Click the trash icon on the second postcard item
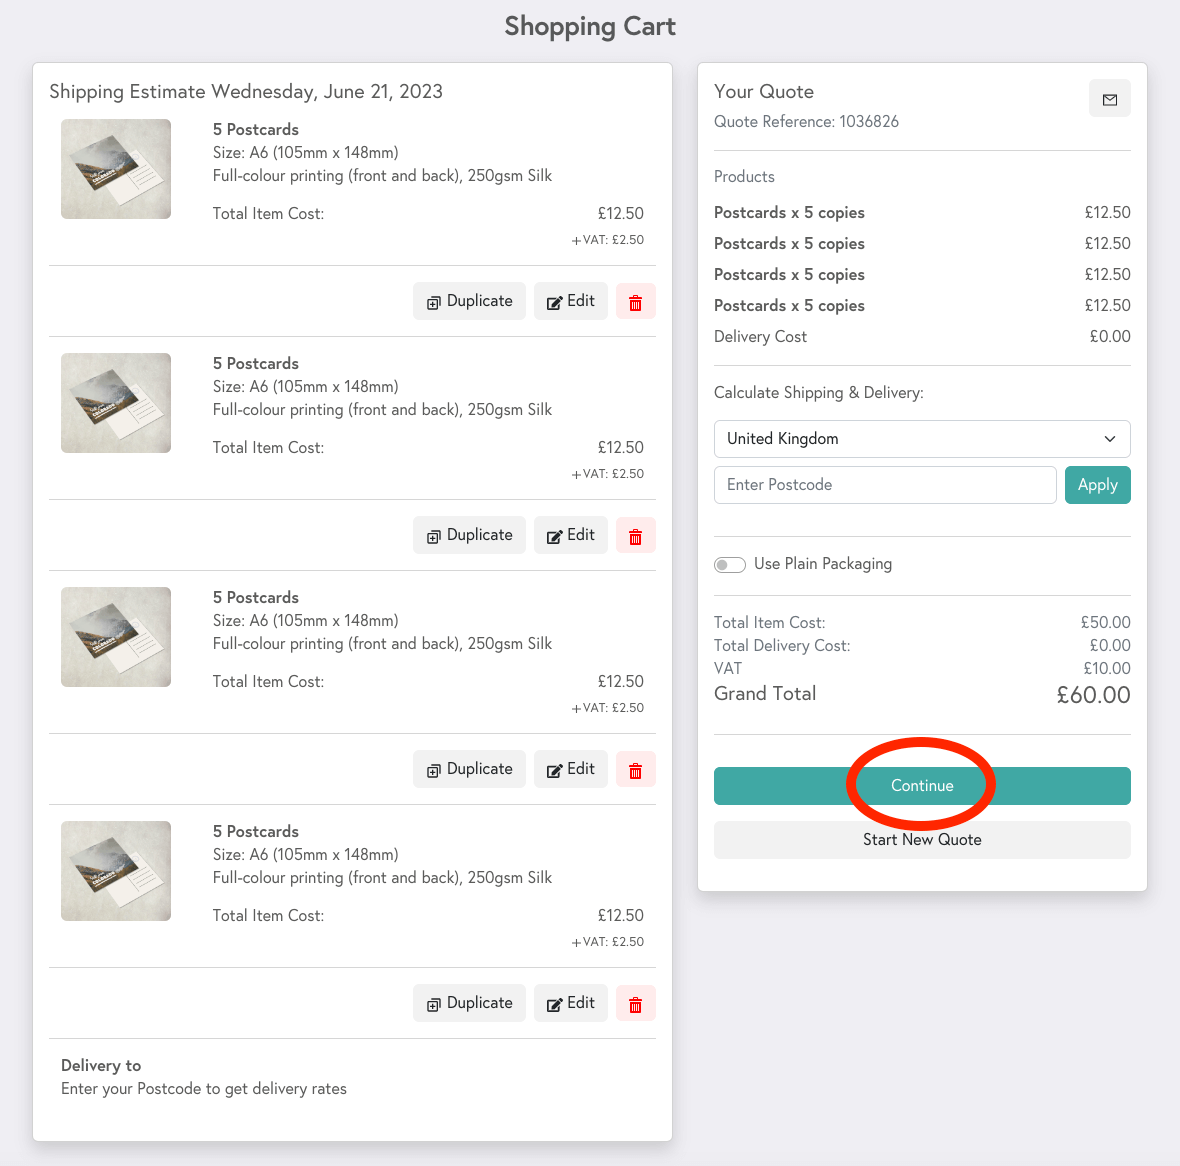1180x1166 pixels. [635, 534]
